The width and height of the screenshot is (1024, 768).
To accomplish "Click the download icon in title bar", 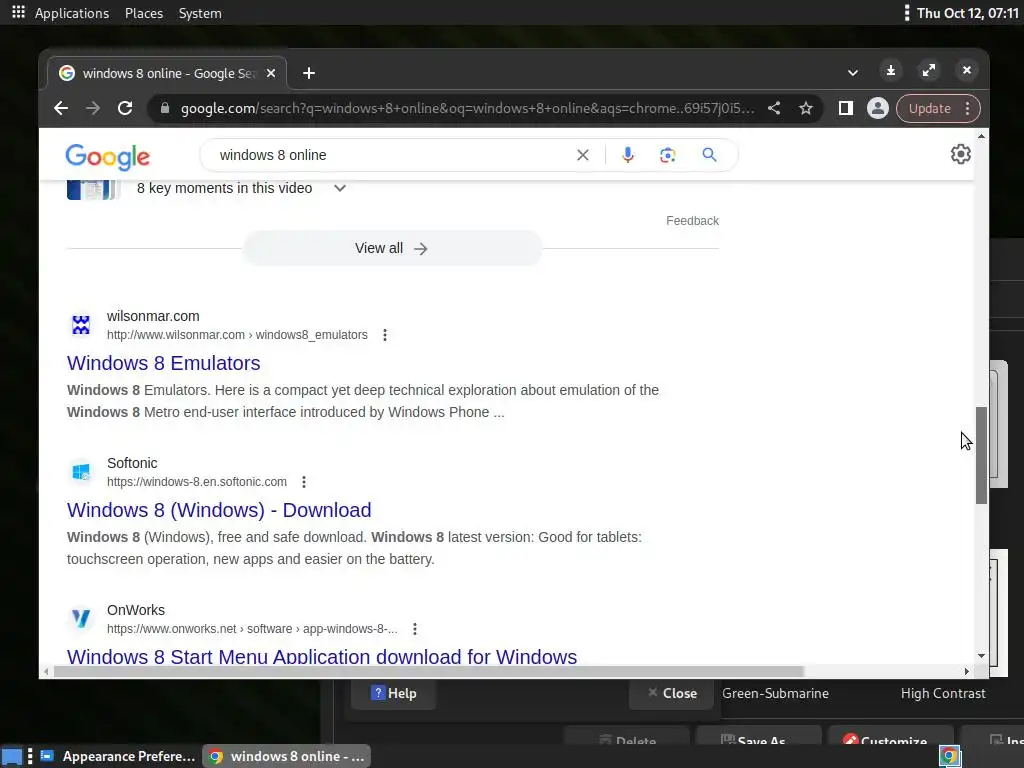I will [x=891, y=71].
